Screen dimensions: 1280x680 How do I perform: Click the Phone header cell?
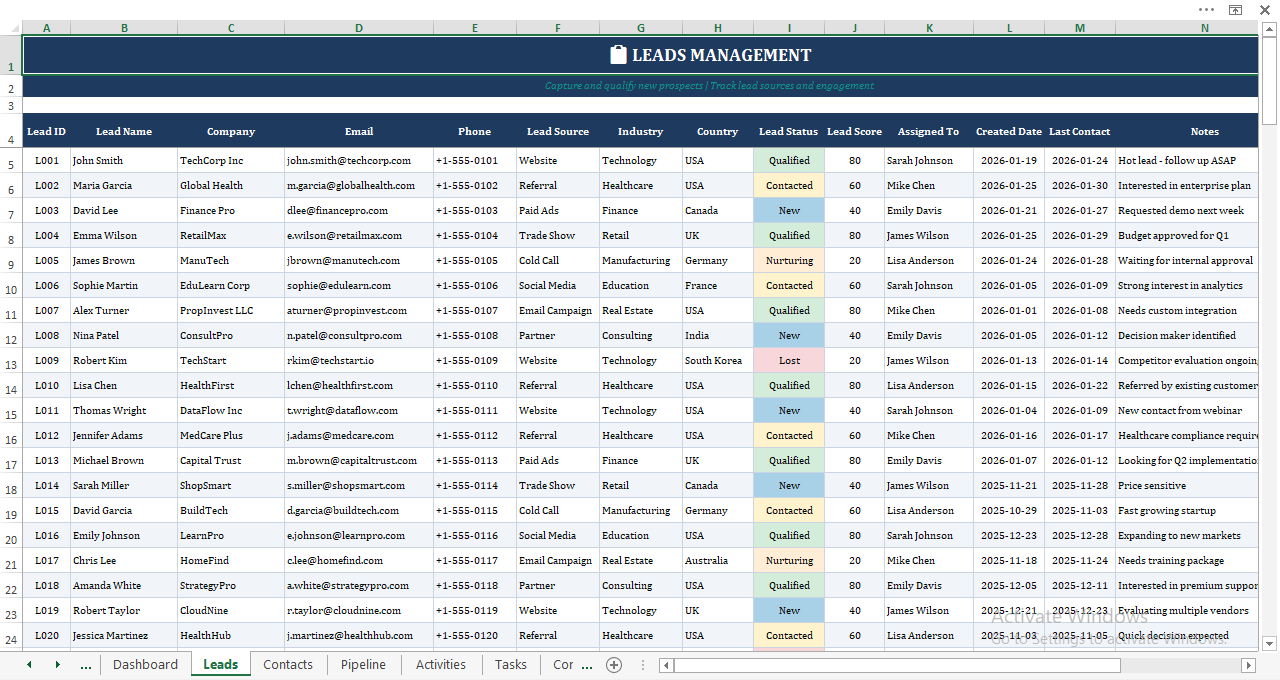pyautogui.click(x=474, y=131)
